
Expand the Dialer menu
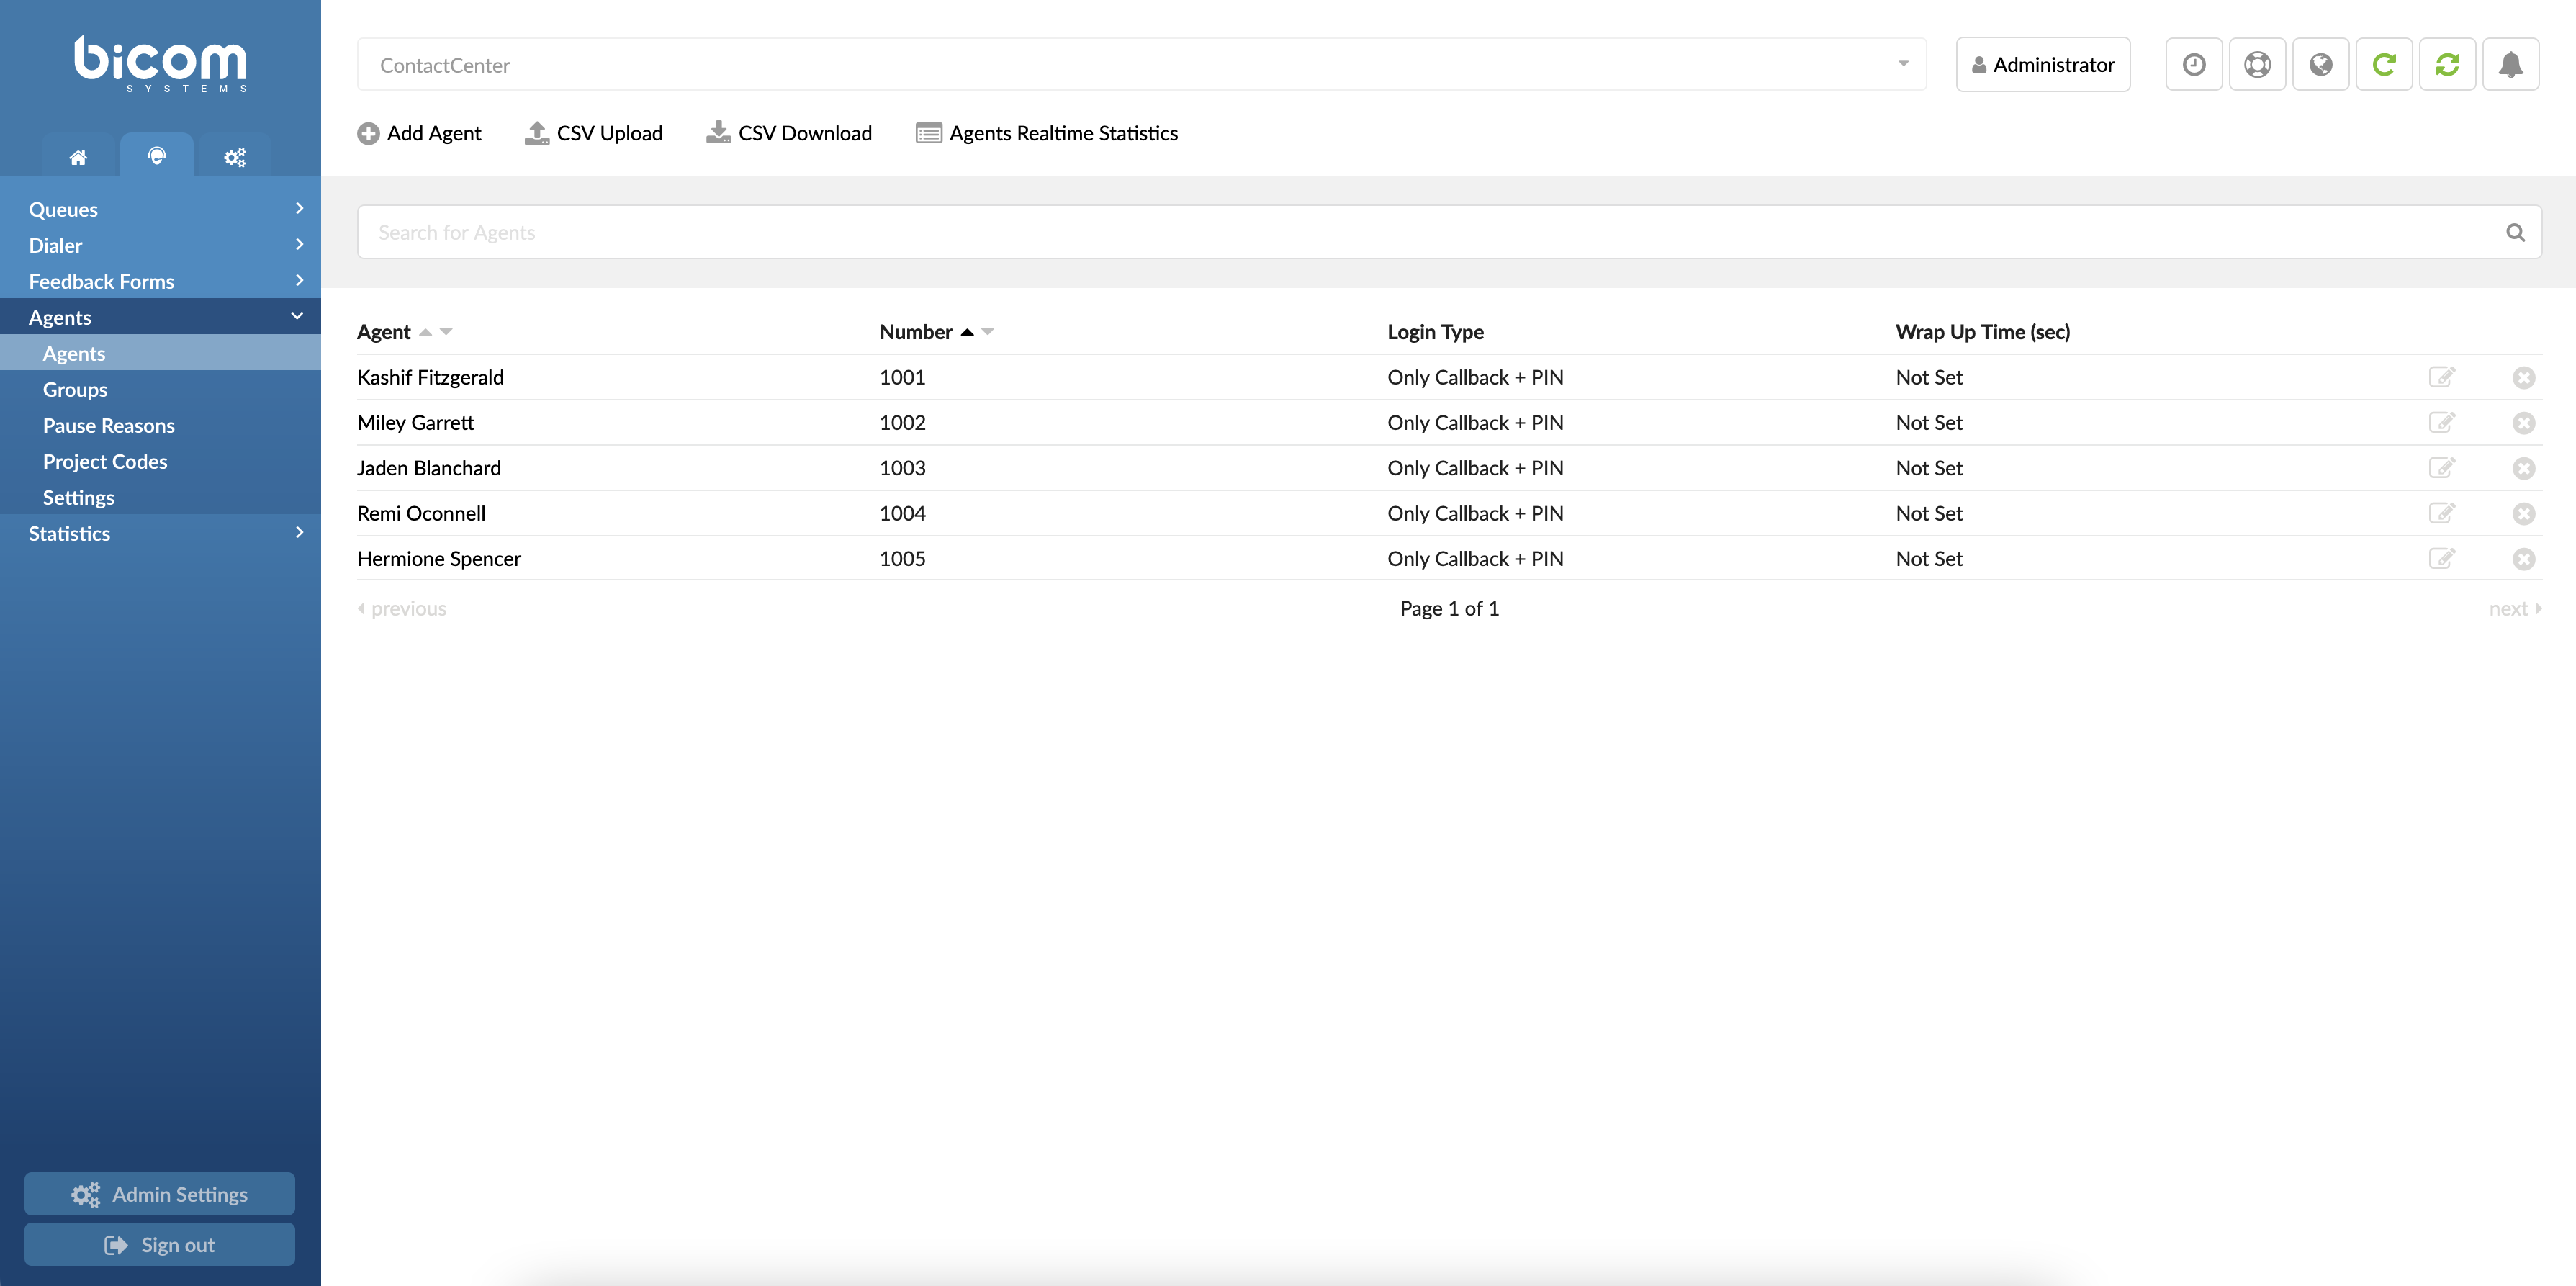(x=160, y=245)
